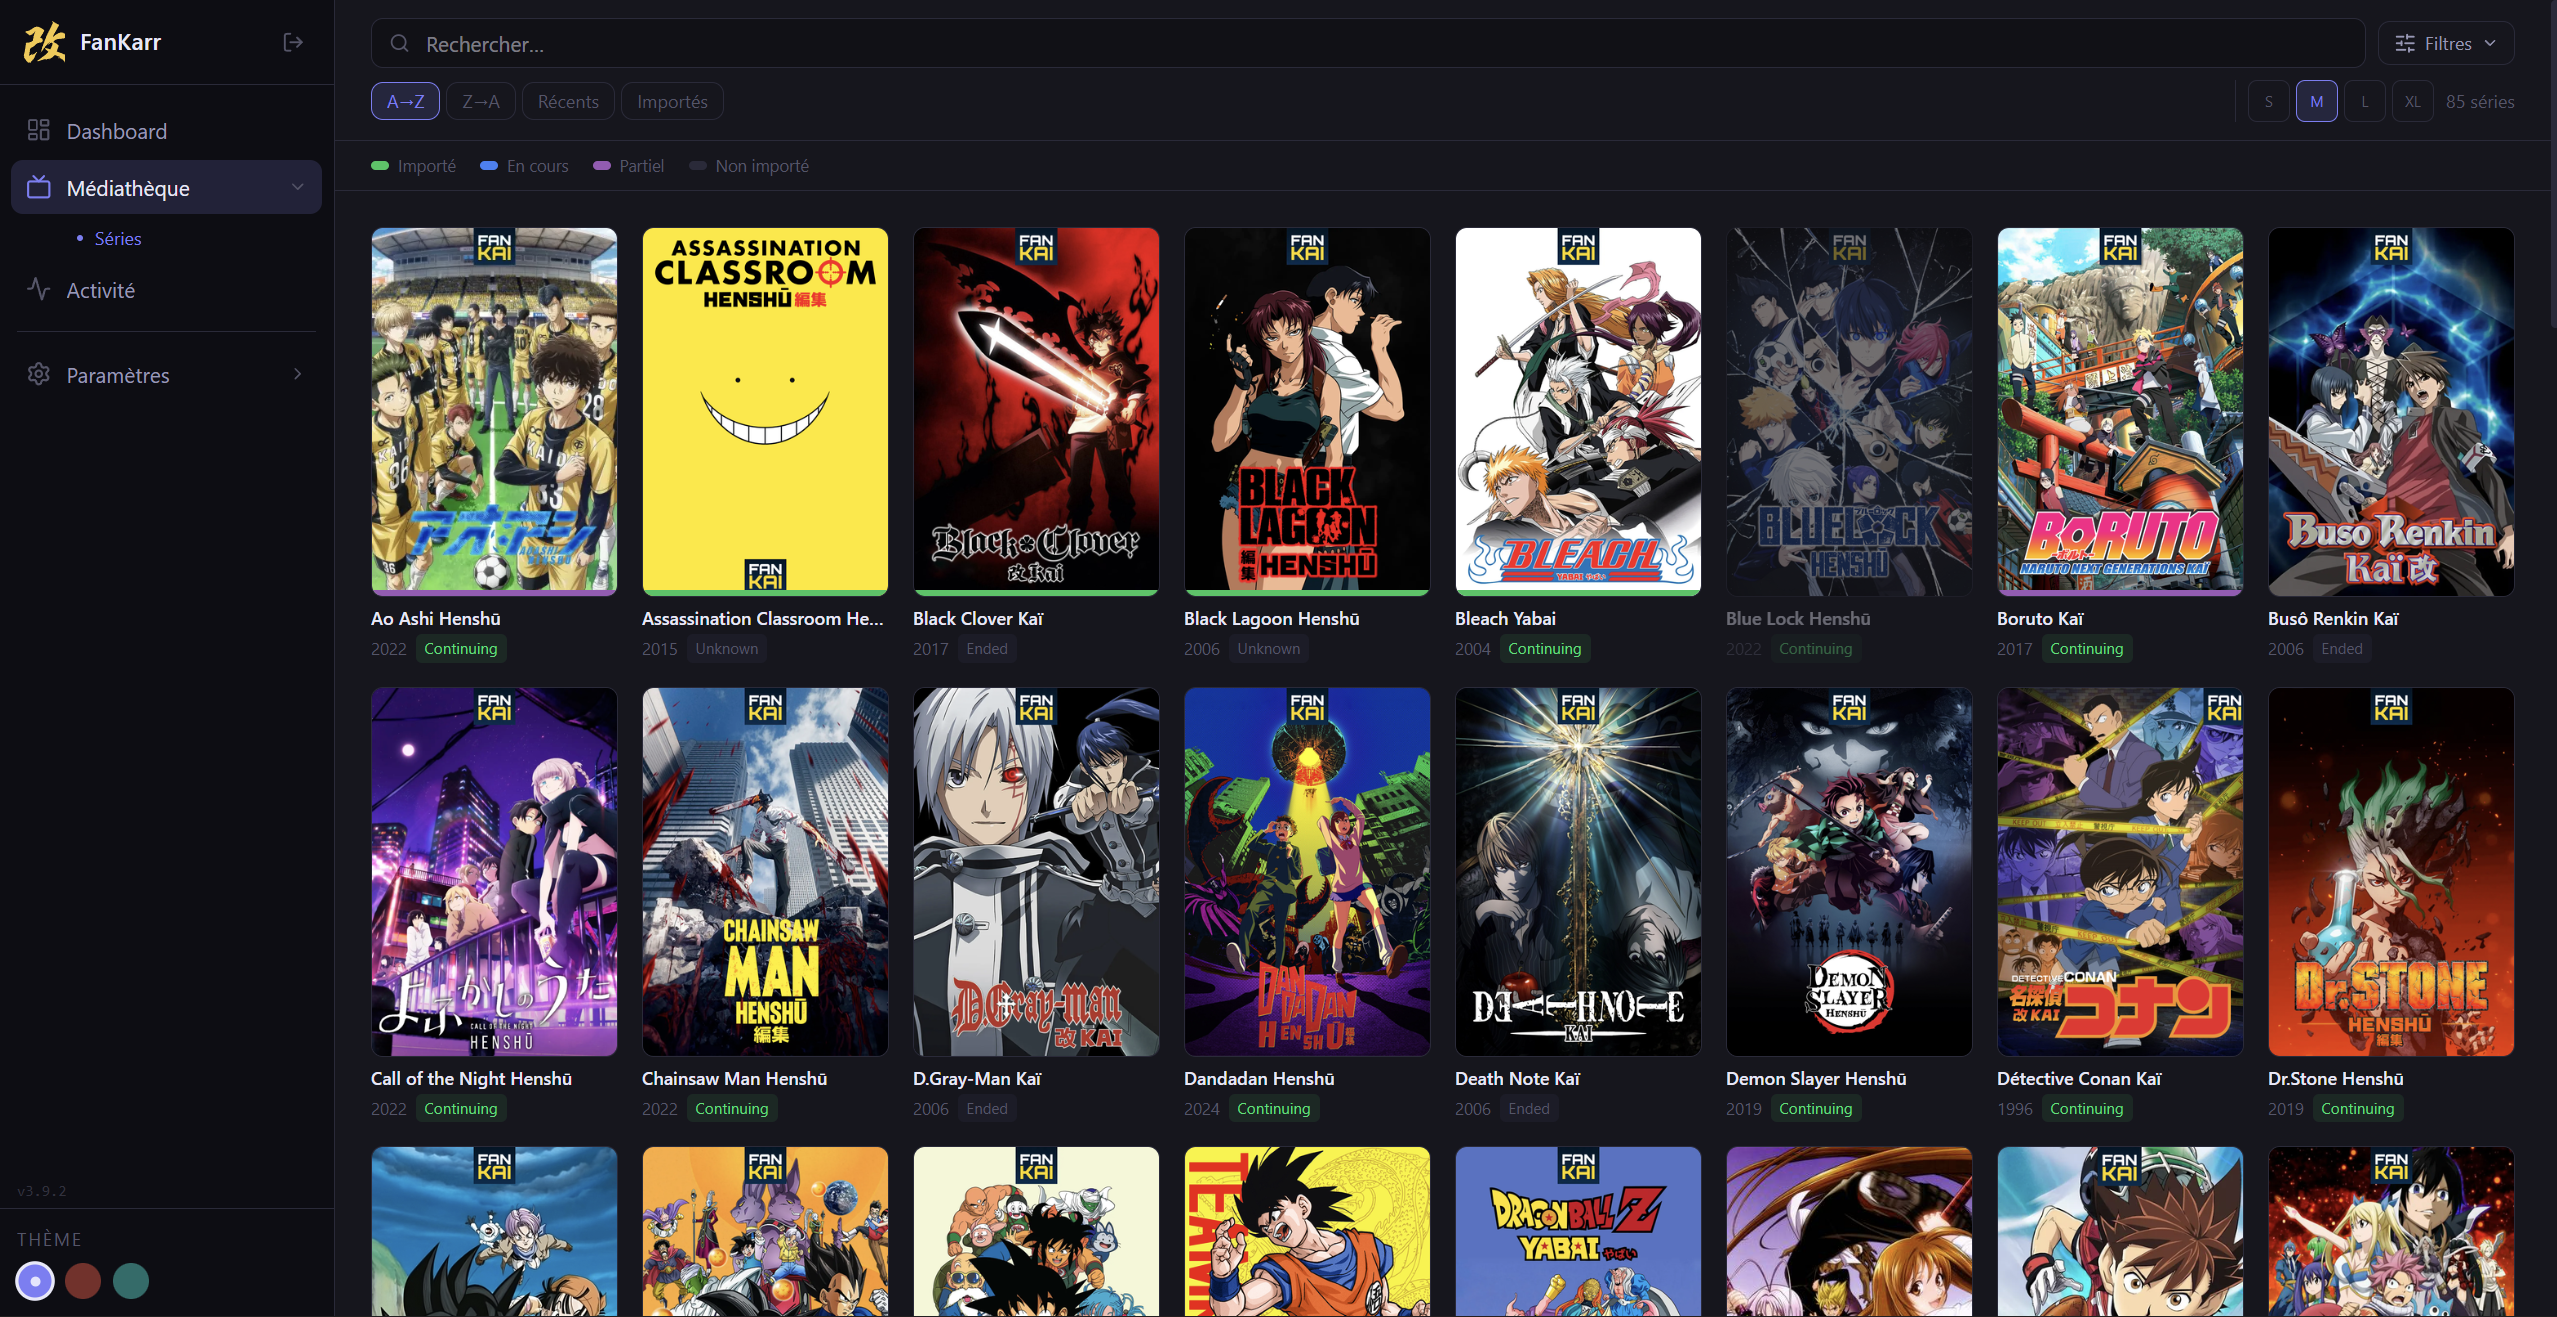Switch card size to XL

tap(2413, 101)
